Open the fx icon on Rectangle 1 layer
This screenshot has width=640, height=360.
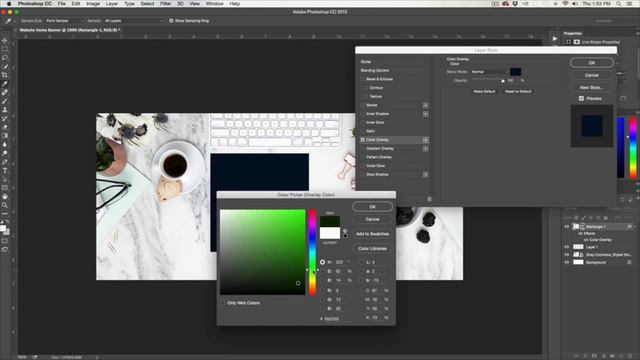[629, 227]
